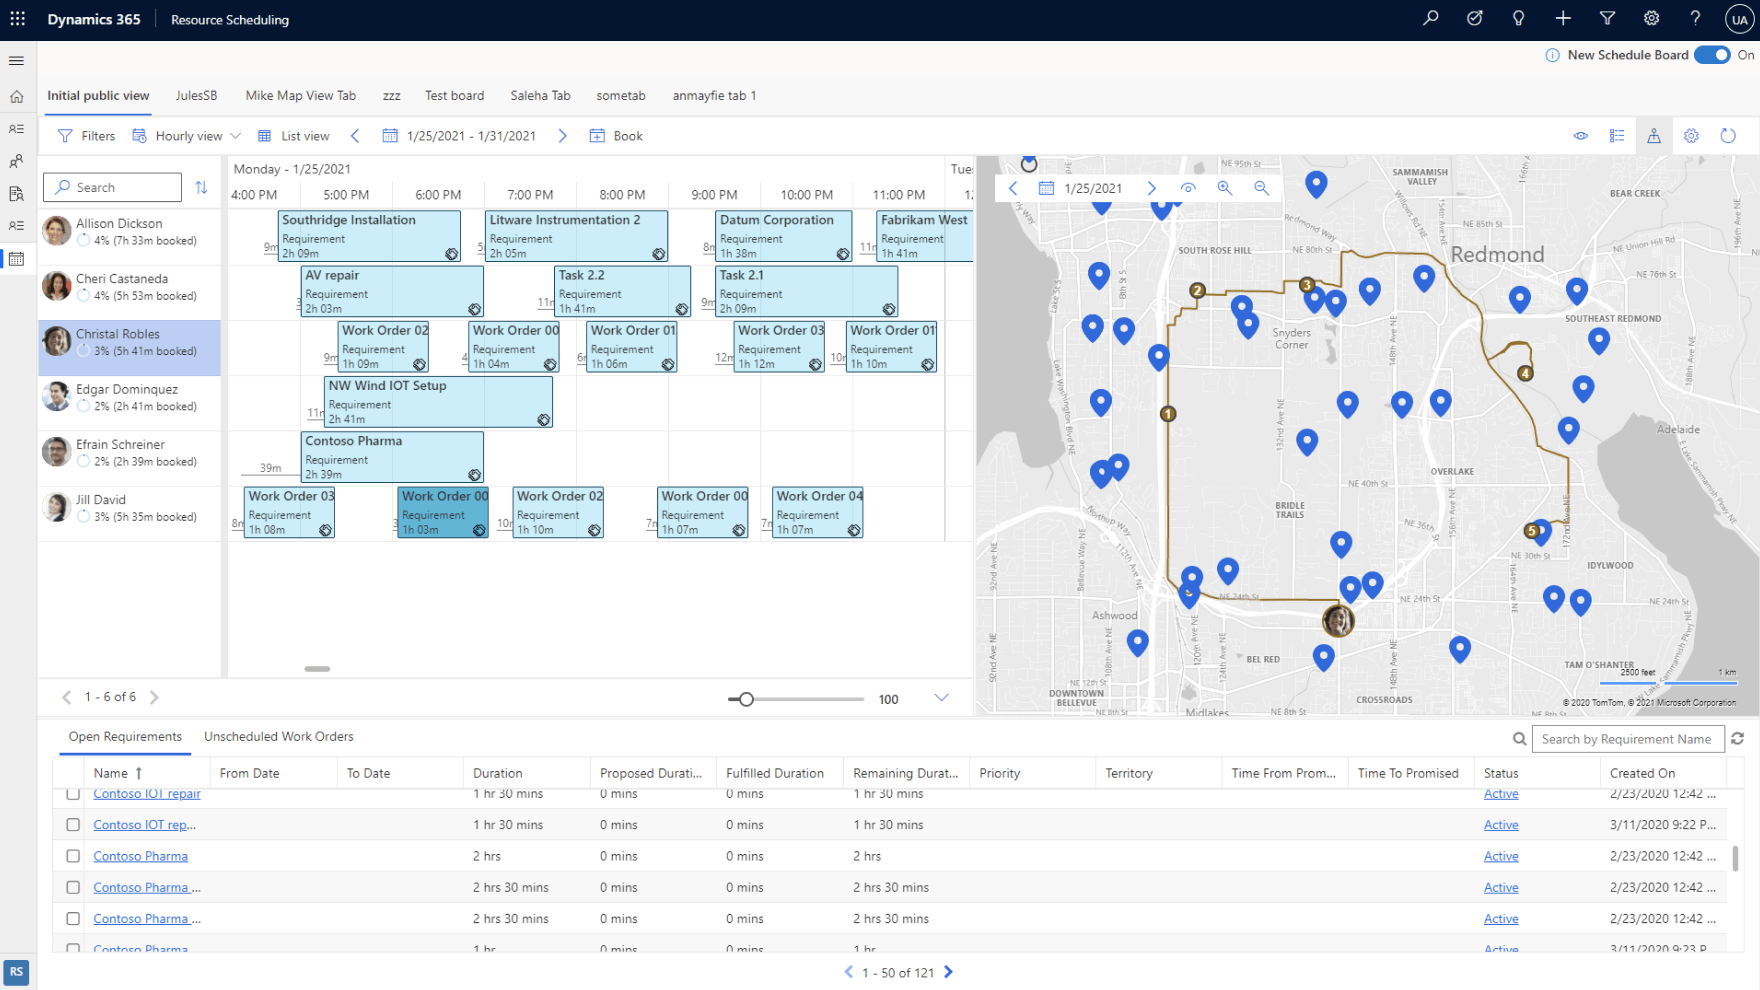Open the Test board tab
This screenshot has height=990, width=1760.
point(454,95)
